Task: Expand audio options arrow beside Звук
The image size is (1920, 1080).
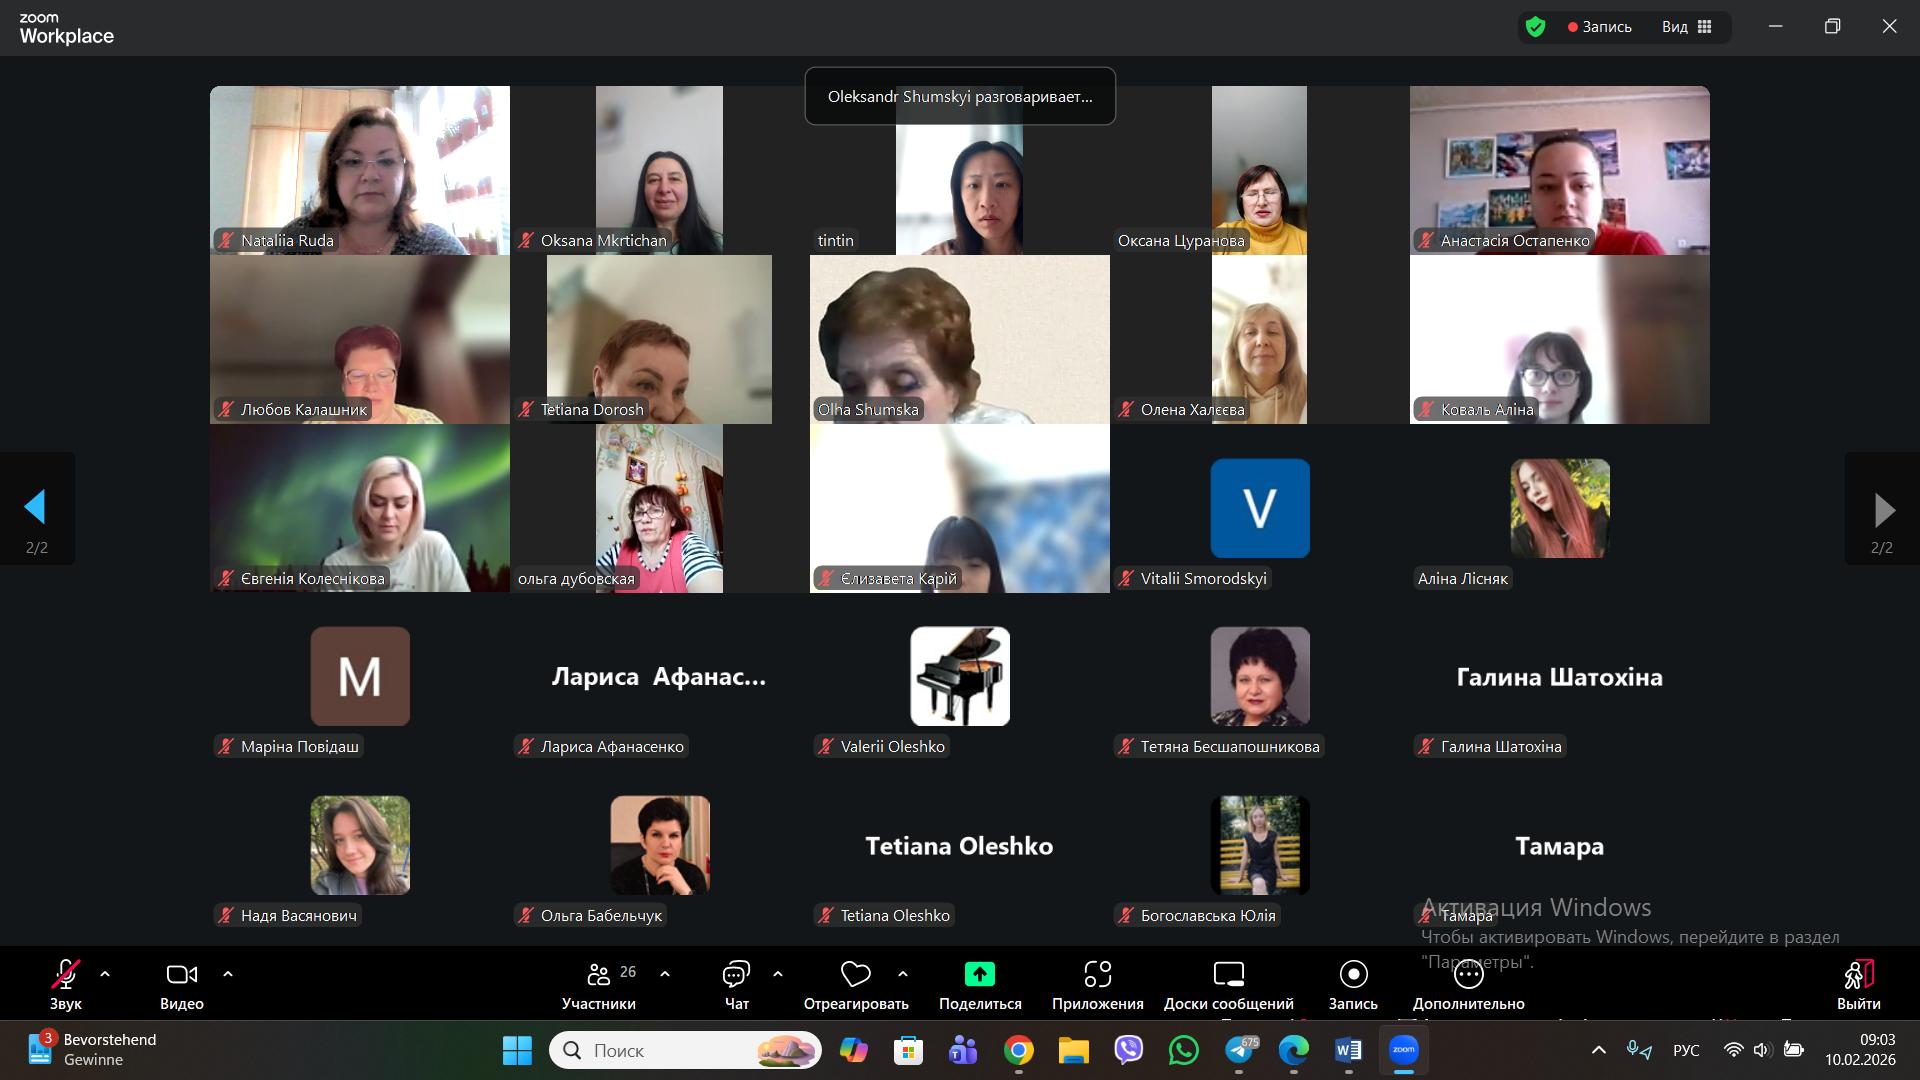Action: tap(105, 973)
